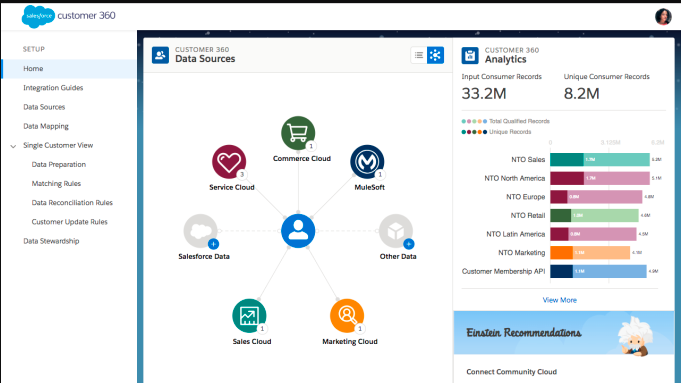Screen dimensions: 681x383
Task: Add a Salesforce Data source with plus badge
Action: [213, 244]
